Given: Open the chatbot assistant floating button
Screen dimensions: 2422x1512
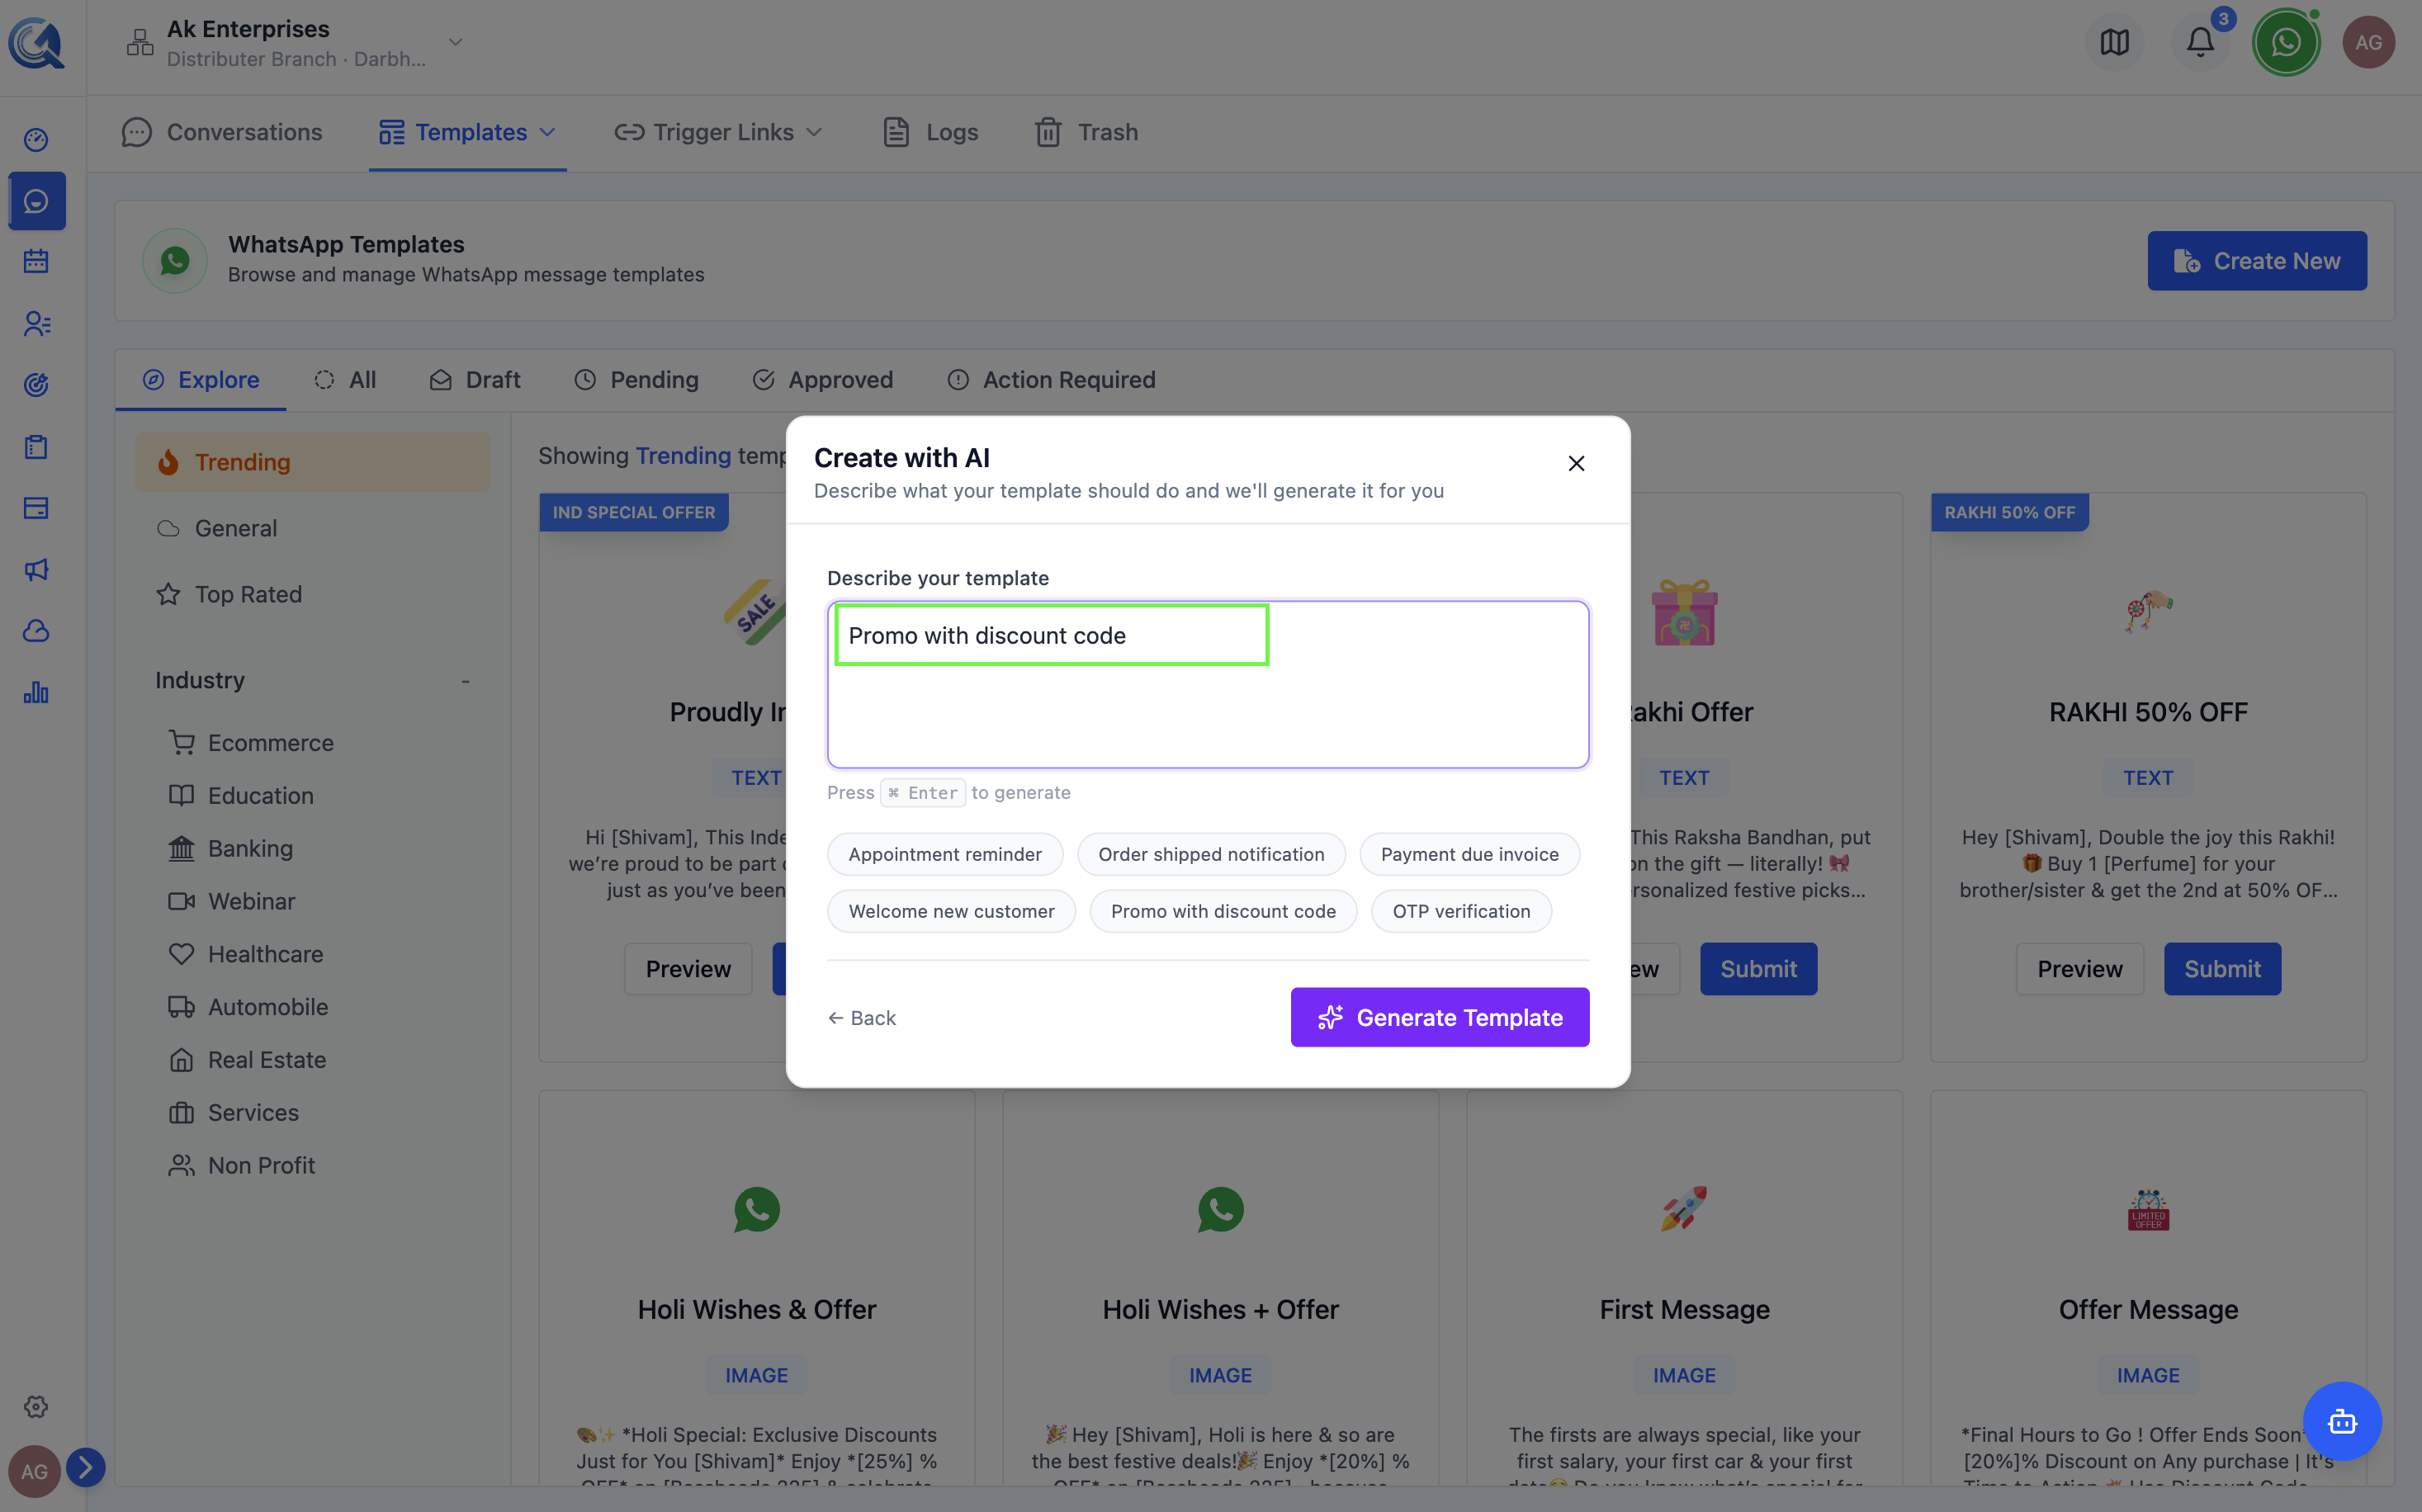Looking at the screenshot, I should click(2342, 1421).
